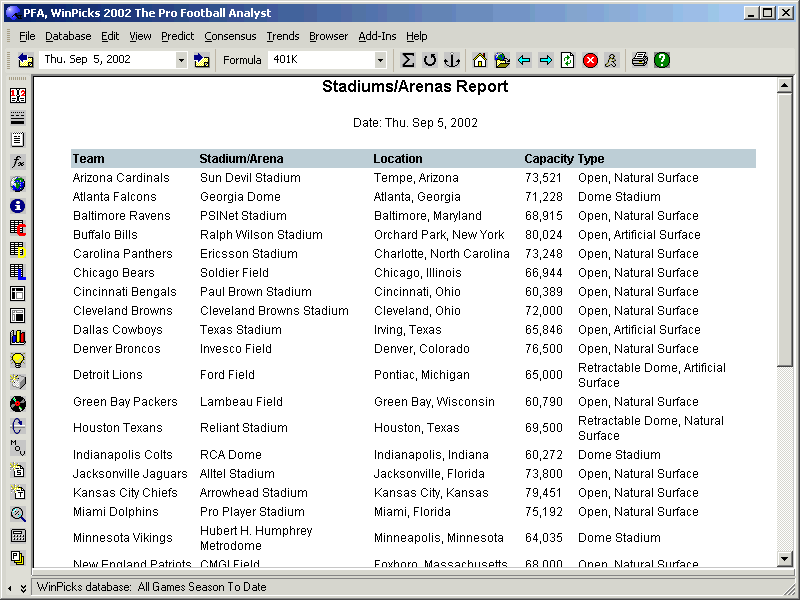Open the Database menu
800x600 pixels.
pos(68,36)
